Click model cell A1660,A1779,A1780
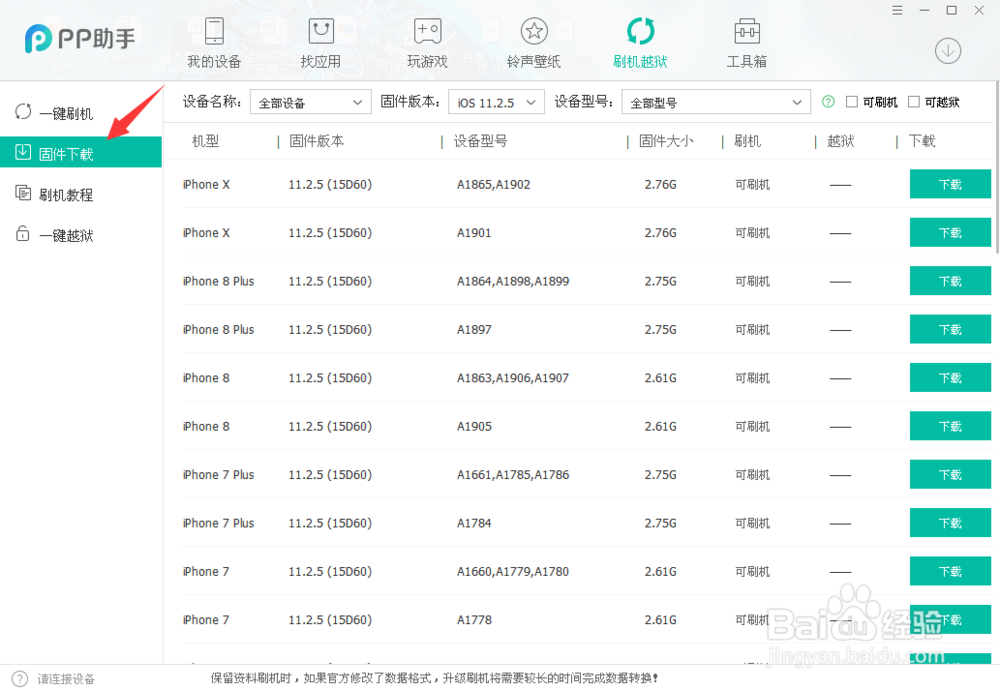Screen dimensions: 1000x690 click(x=513, y=571)
